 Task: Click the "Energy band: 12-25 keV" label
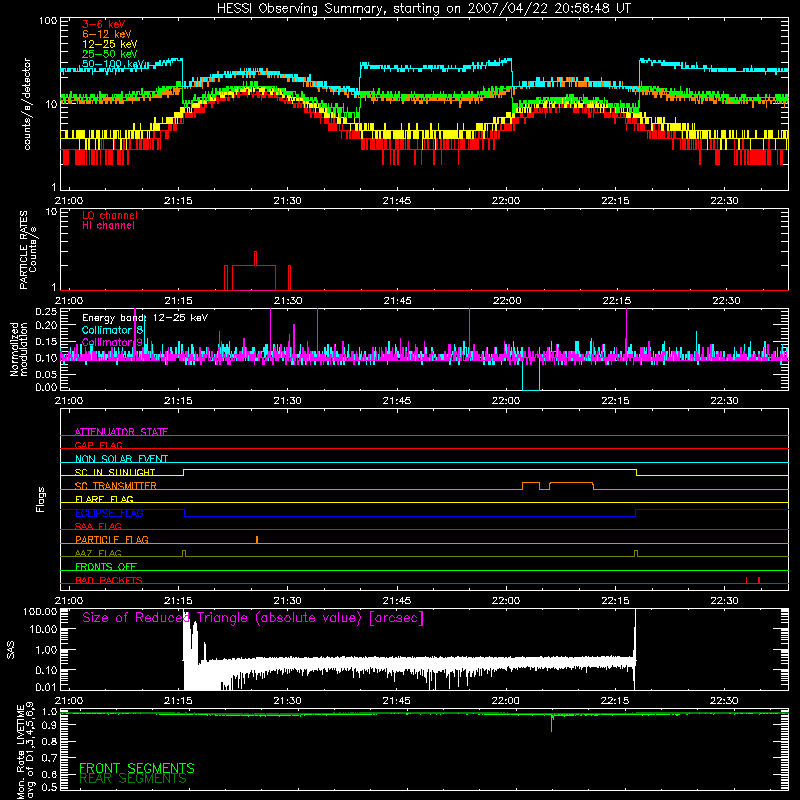click(x=145, y=318)
